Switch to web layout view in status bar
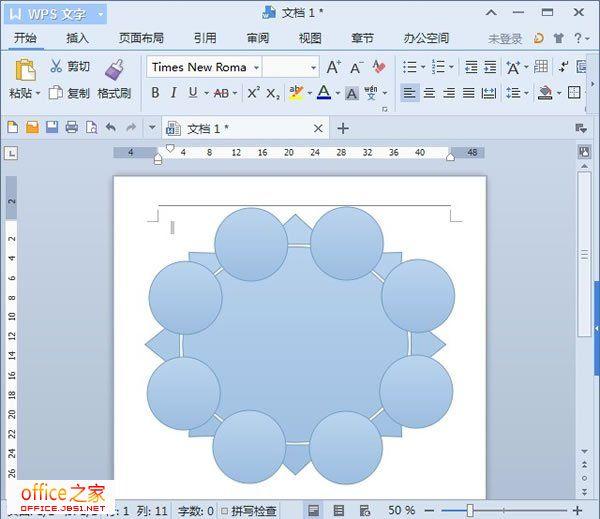 pyautogui.click(x=365, y=510)
